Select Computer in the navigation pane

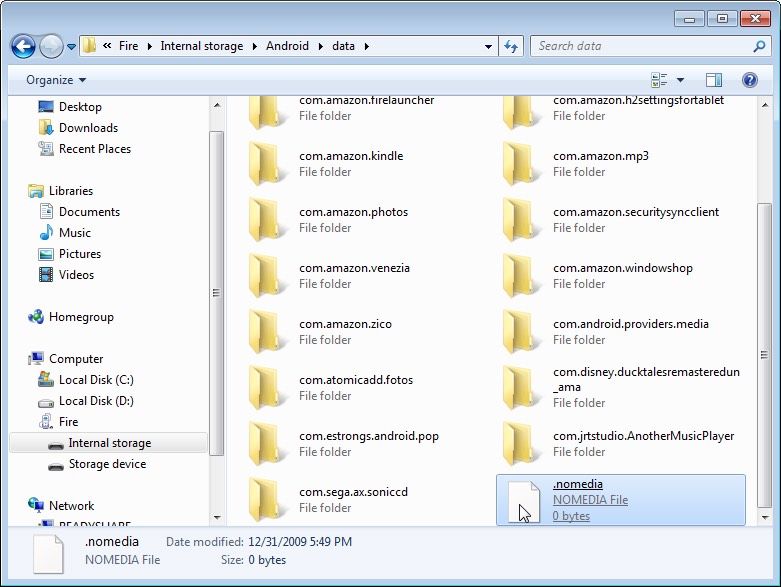[x=76, y=358]
